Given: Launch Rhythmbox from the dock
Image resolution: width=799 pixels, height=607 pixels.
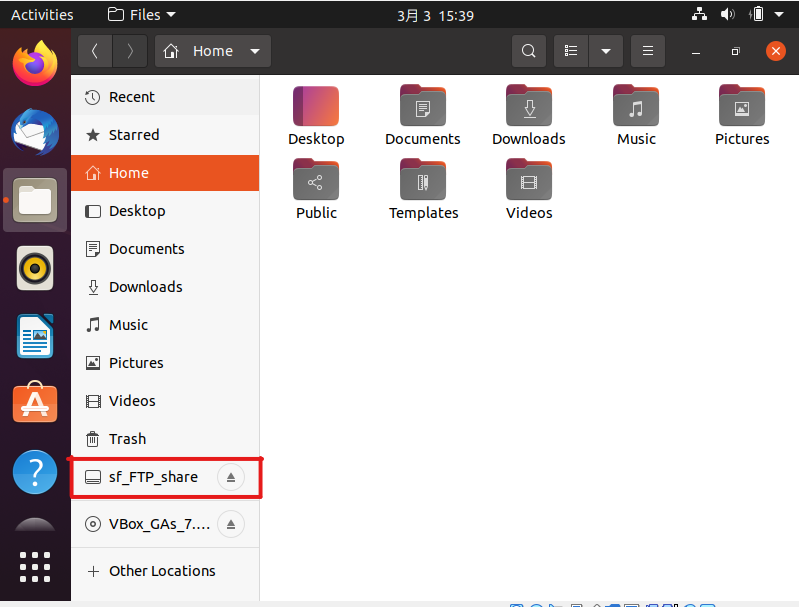Looking at the screenshot, I should [x=35, y=268].
